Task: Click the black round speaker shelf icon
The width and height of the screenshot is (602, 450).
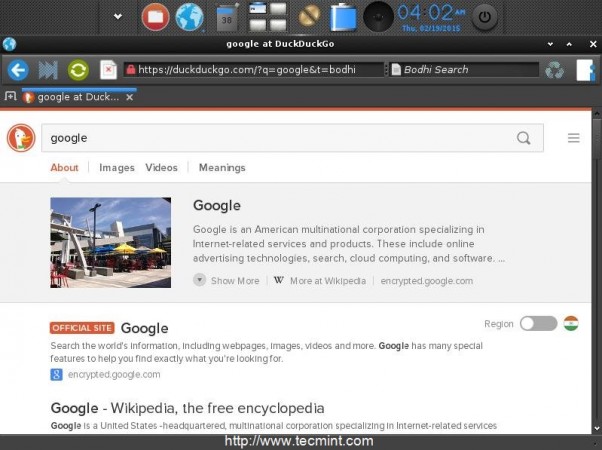Action: click(x=378, y=17)
